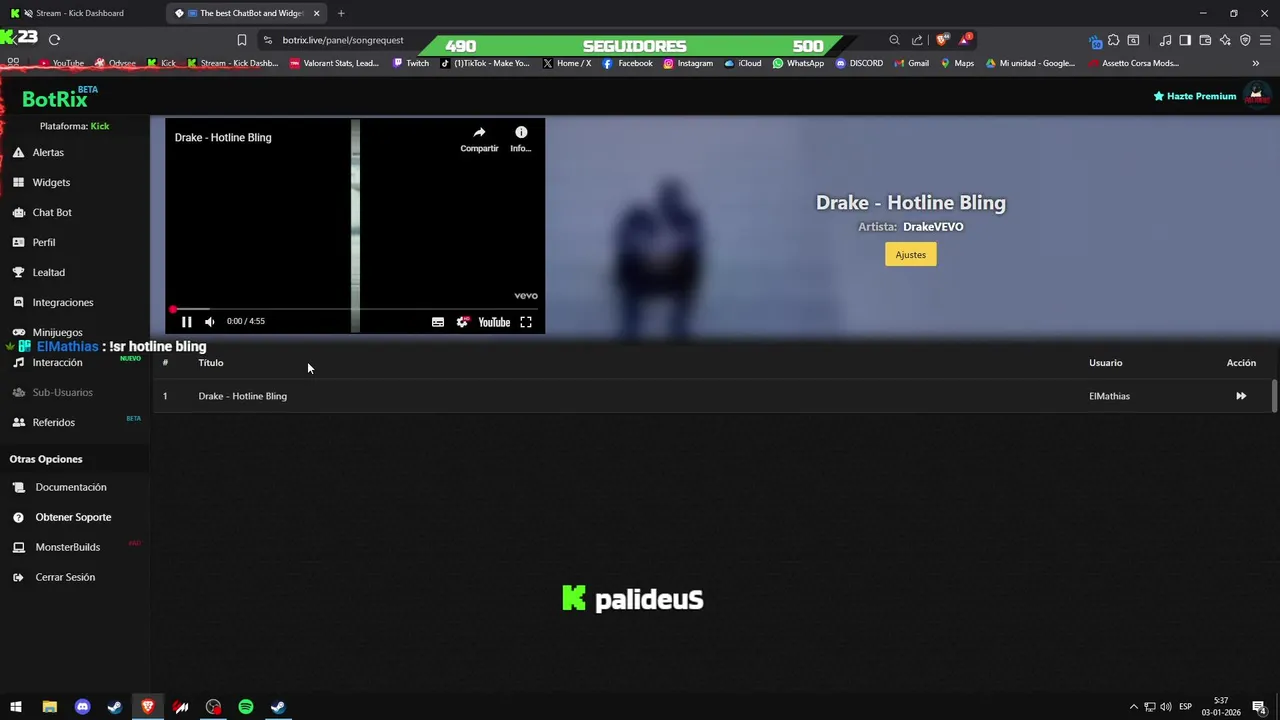Image resolution: width=1280 pixels, height=720 pixels.
Task: Click the Compartir share icon
Action: (x=479, y=139)
